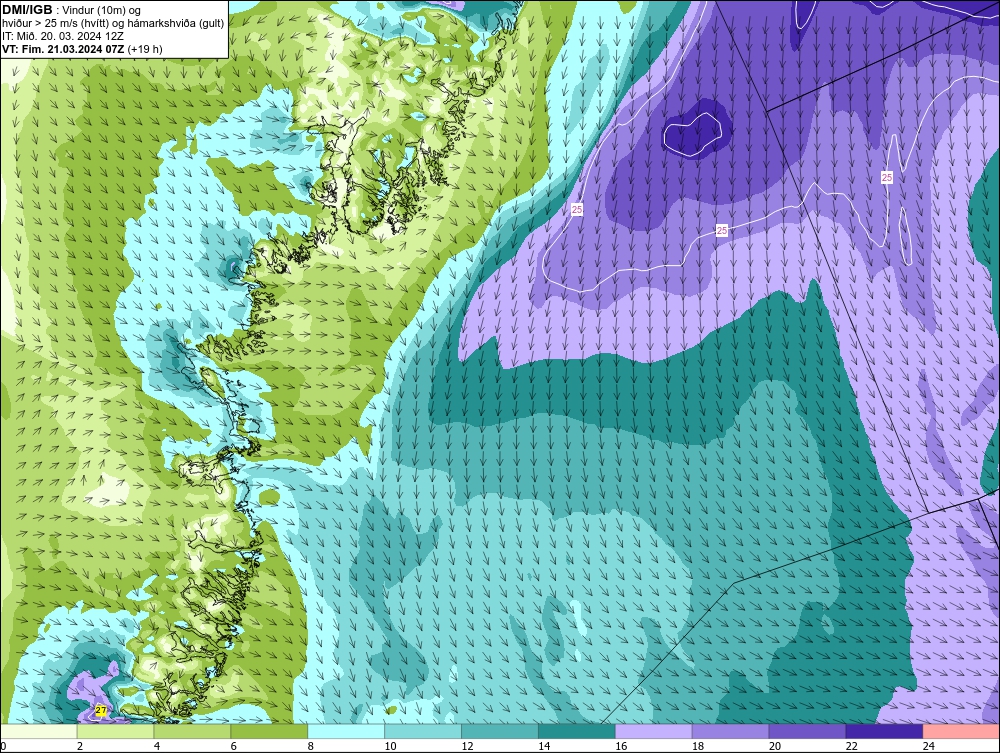Select the violet 20–22 m/s legend swatch
The height and width of the screenshot is (753, 1000).
(807, 731)
